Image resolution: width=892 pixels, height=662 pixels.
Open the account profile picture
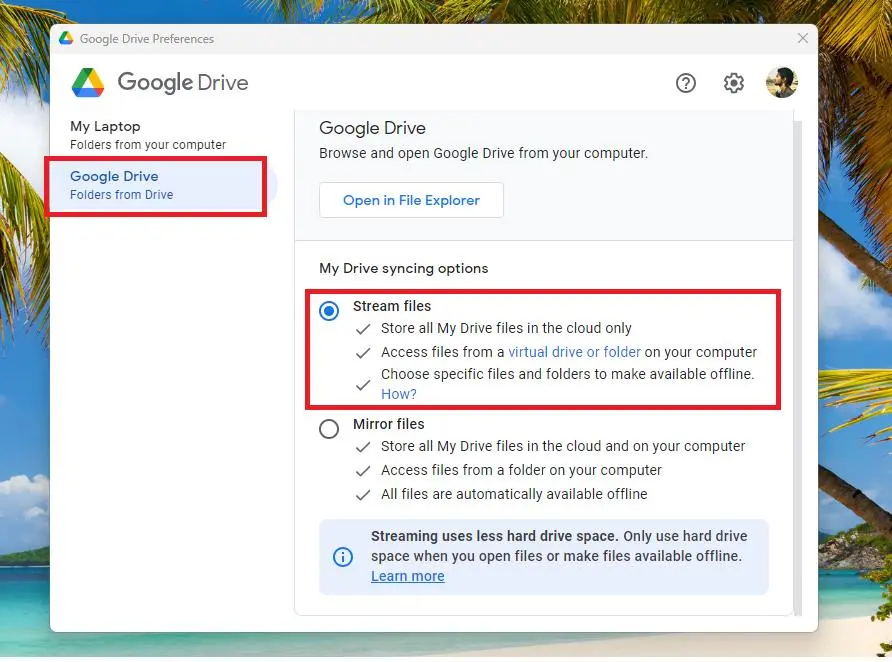coord(782,82)
